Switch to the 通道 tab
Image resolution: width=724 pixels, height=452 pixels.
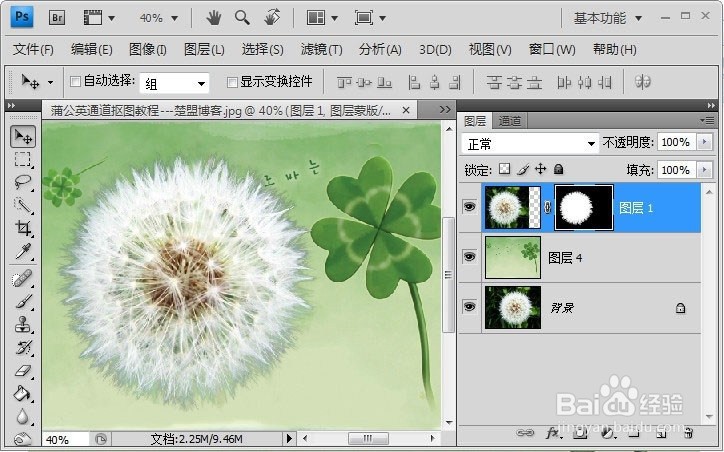(510, 121)
